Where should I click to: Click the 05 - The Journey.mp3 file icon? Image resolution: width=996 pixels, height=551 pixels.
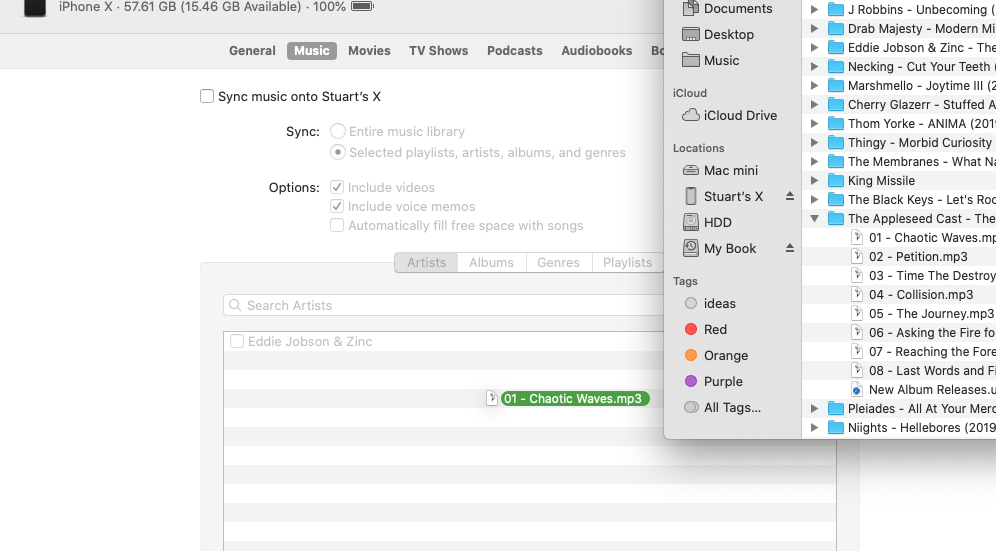857,313
